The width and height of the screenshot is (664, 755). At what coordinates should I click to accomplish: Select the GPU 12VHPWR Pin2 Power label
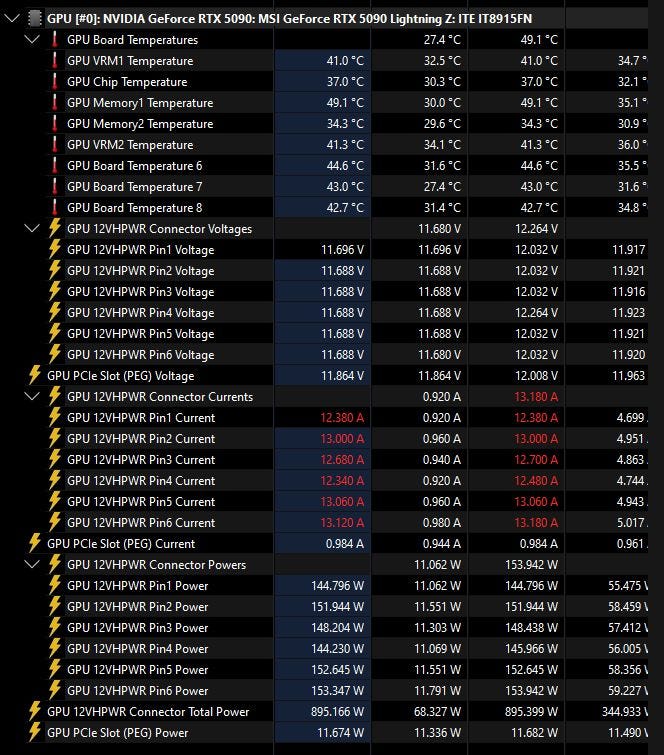[138, 606]
